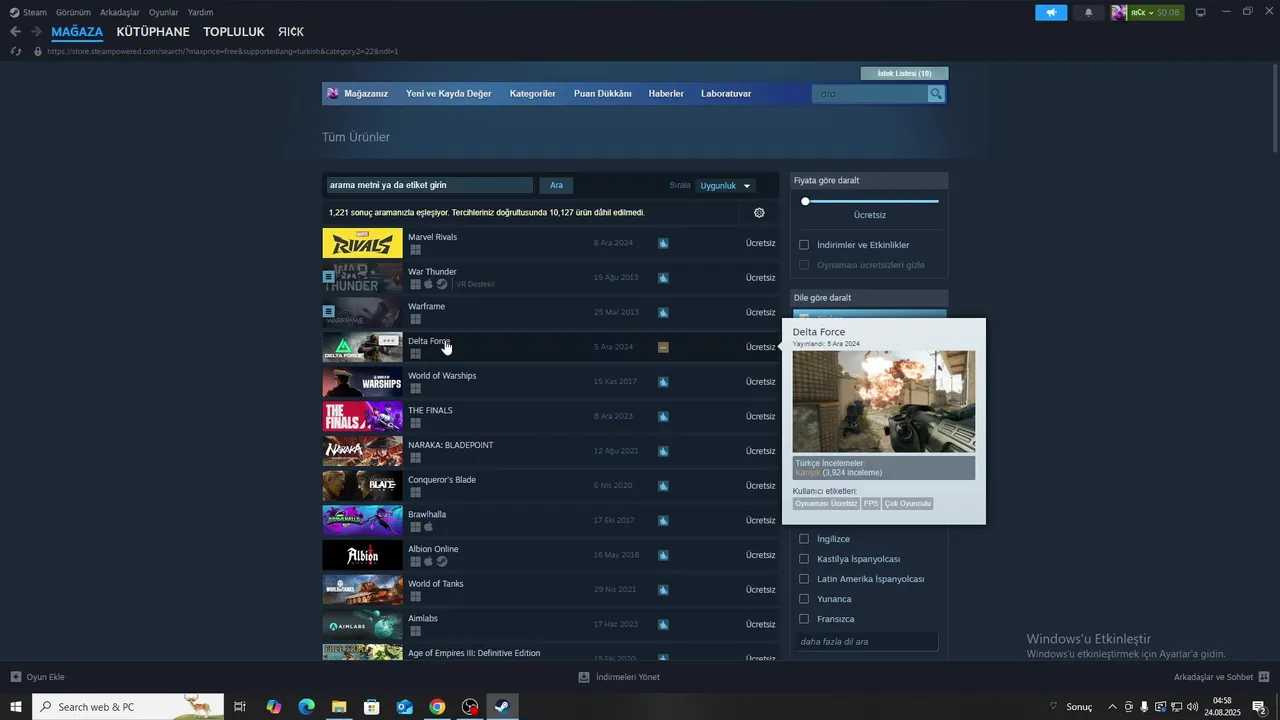This screenshot has height=720, width=1280.
Task: Open the Kategoriler menu
Action: (532, 94)
